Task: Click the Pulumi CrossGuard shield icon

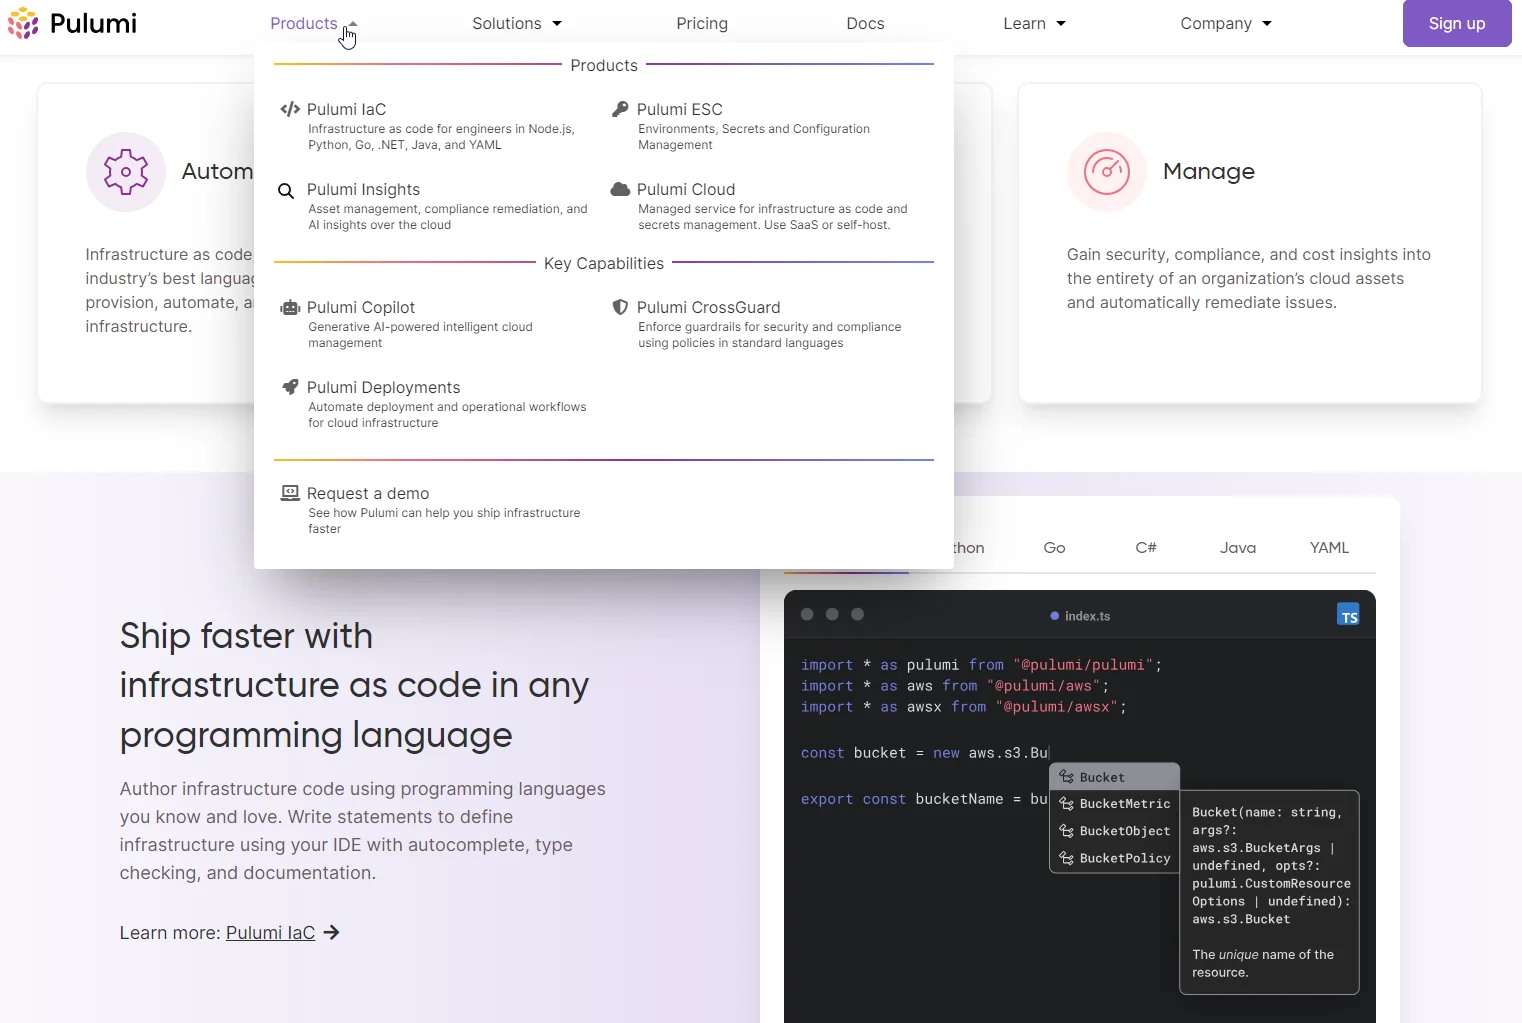Action: point(620,307)
